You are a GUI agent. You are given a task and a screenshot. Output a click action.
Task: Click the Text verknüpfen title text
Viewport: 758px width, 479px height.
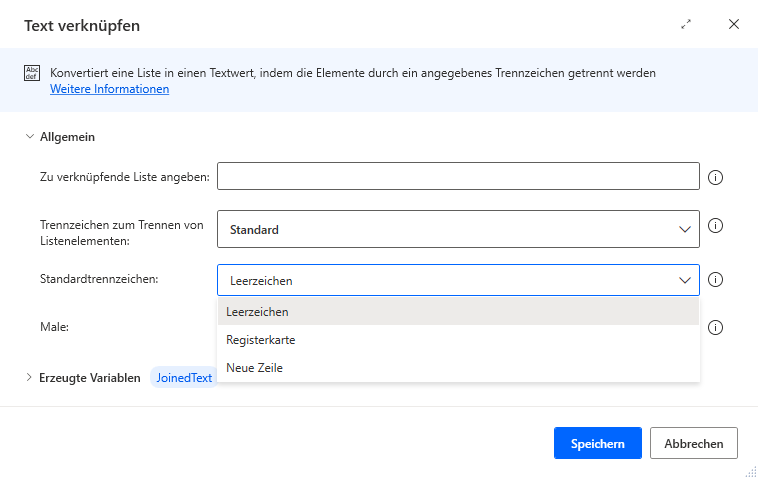[82, 25]
